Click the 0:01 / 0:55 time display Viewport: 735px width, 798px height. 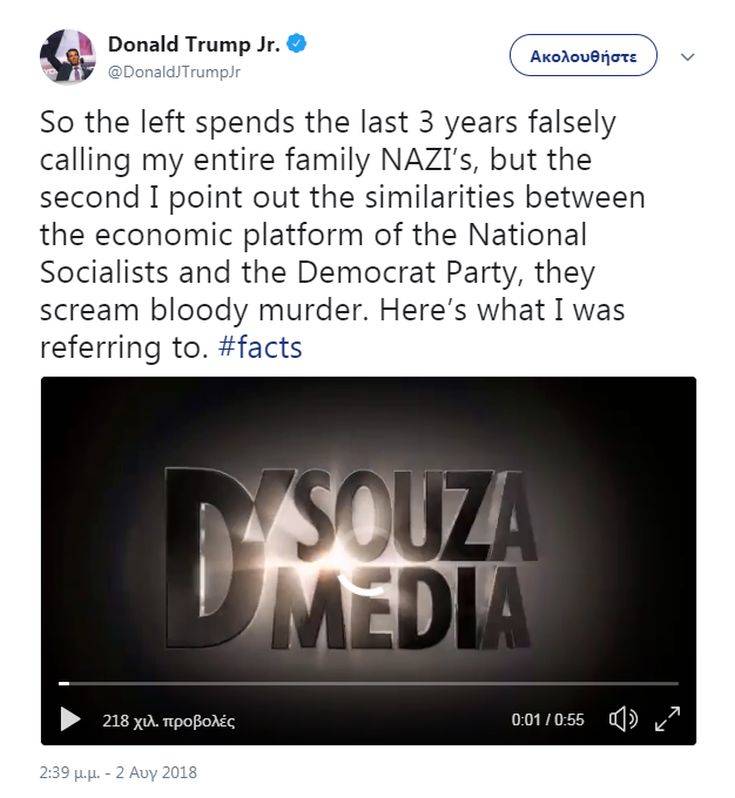point(547,720)
